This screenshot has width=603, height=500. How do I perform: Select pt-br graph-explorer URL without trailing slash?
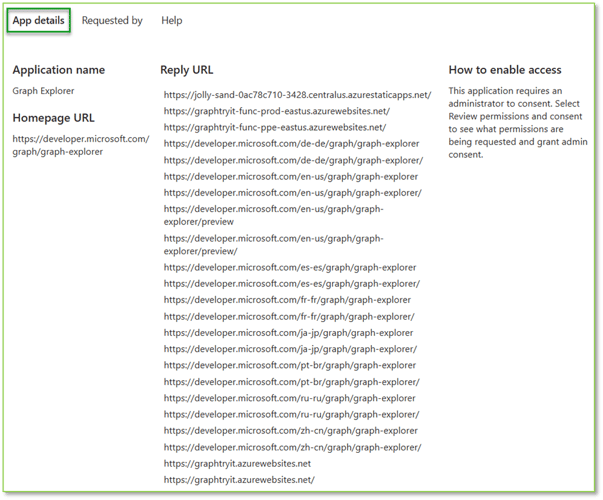pos(290,365)
